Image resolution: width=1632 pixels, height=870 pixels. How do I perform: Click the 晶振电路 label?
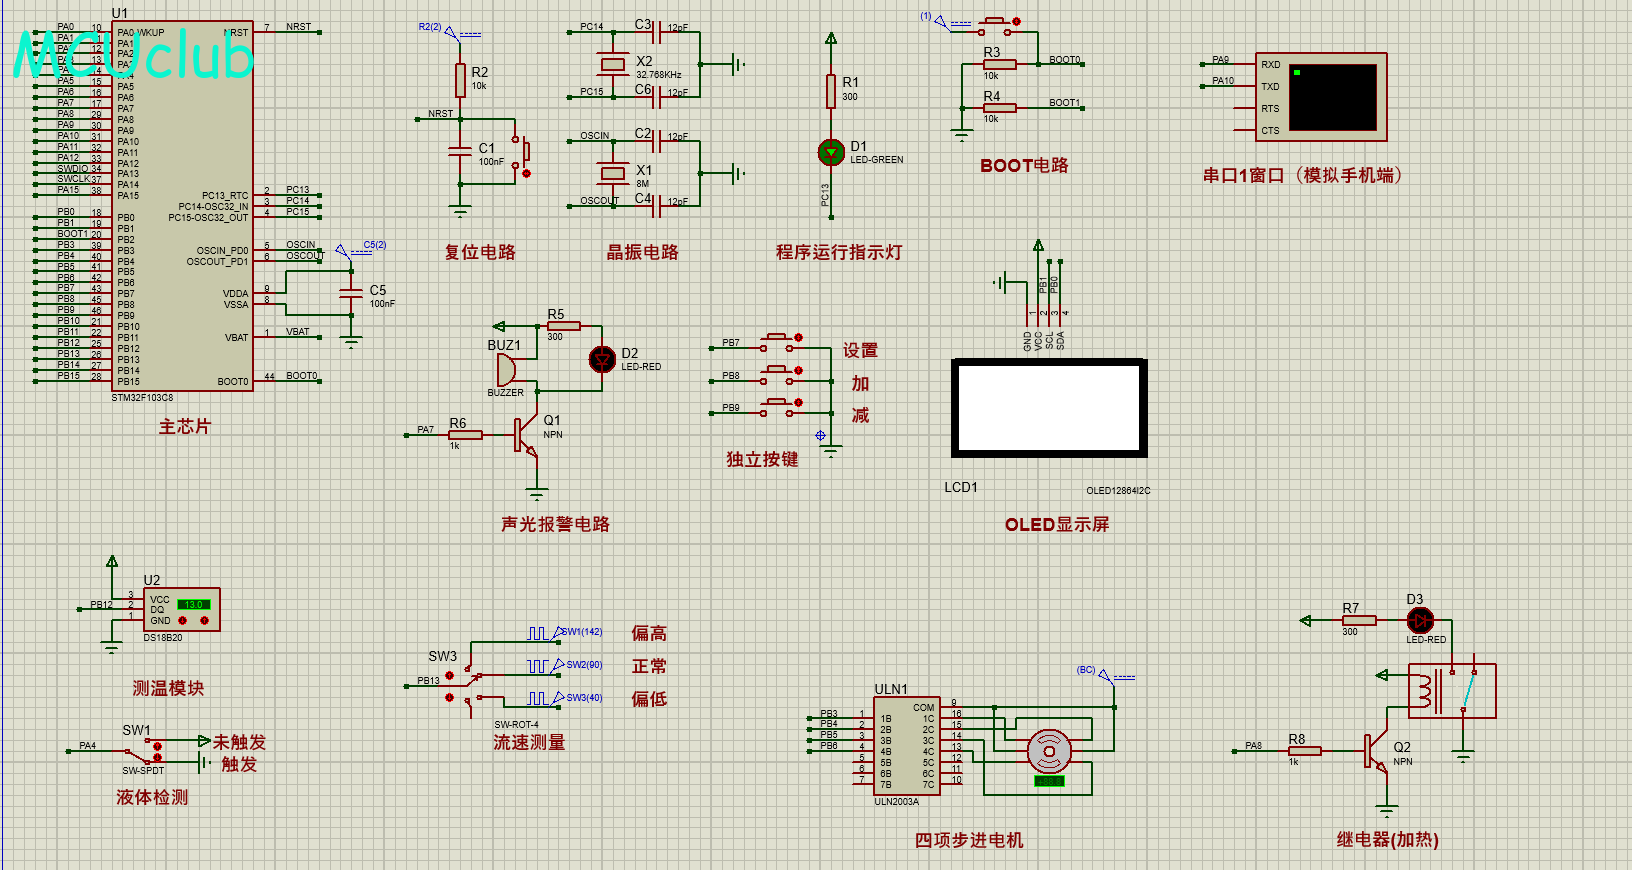[x=643, y=252]
